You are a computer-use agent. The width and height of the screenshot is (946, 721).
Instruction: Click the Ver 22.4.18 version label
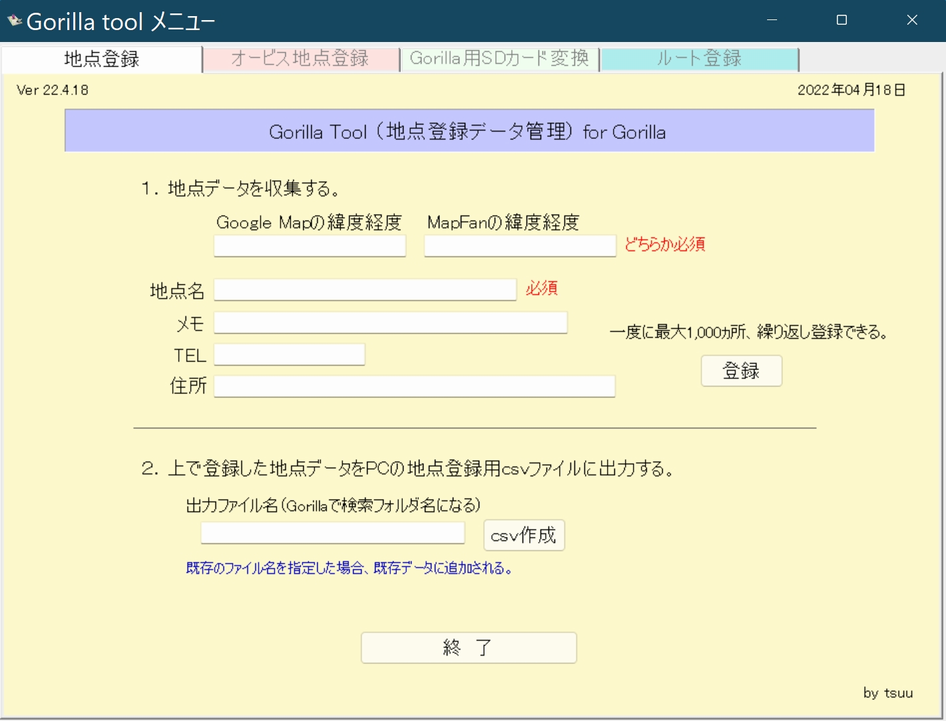[x=53, y=91]
